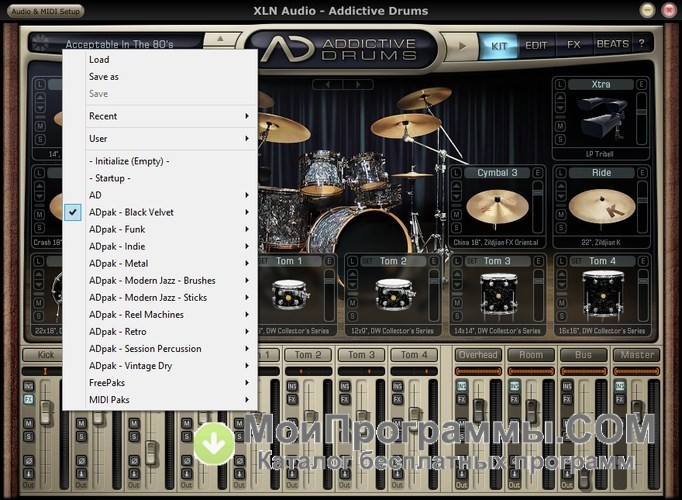Viewport: 682px width, 500px height.
Task: Mute the Ride slot
Action: [x=561, y=214]
